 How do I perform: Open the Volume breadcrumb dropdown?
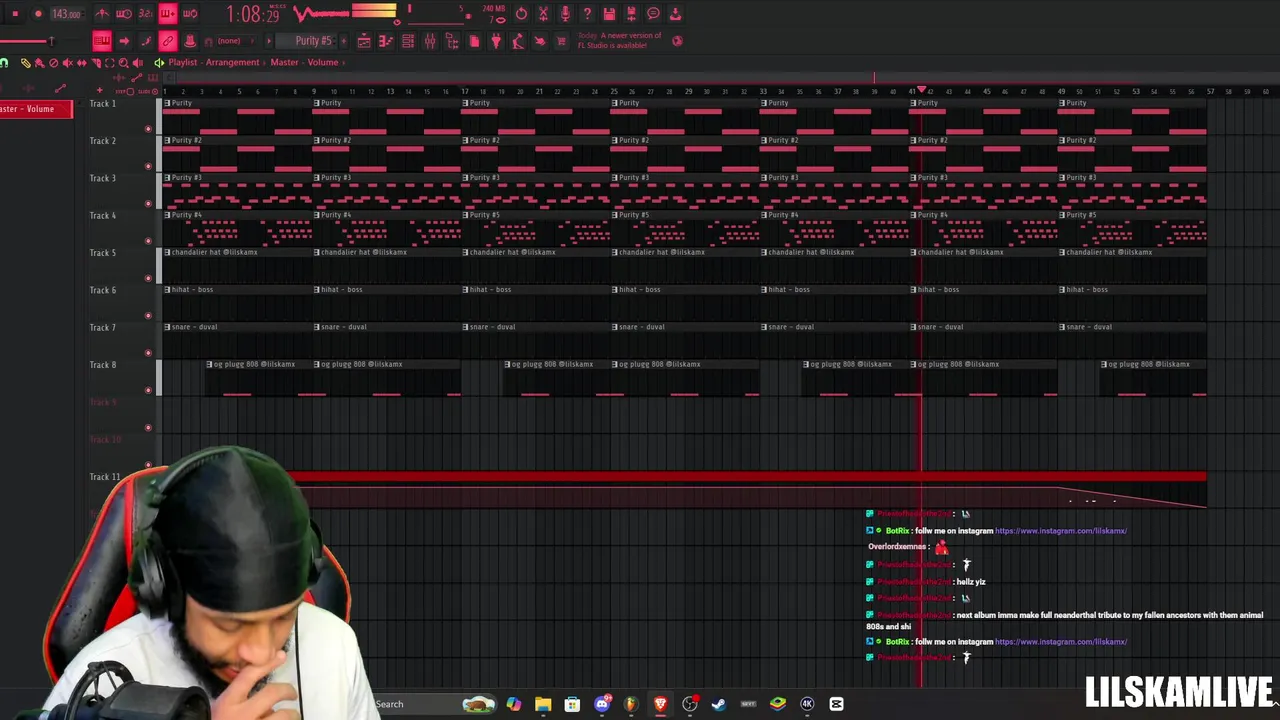(x=322, y=62)
